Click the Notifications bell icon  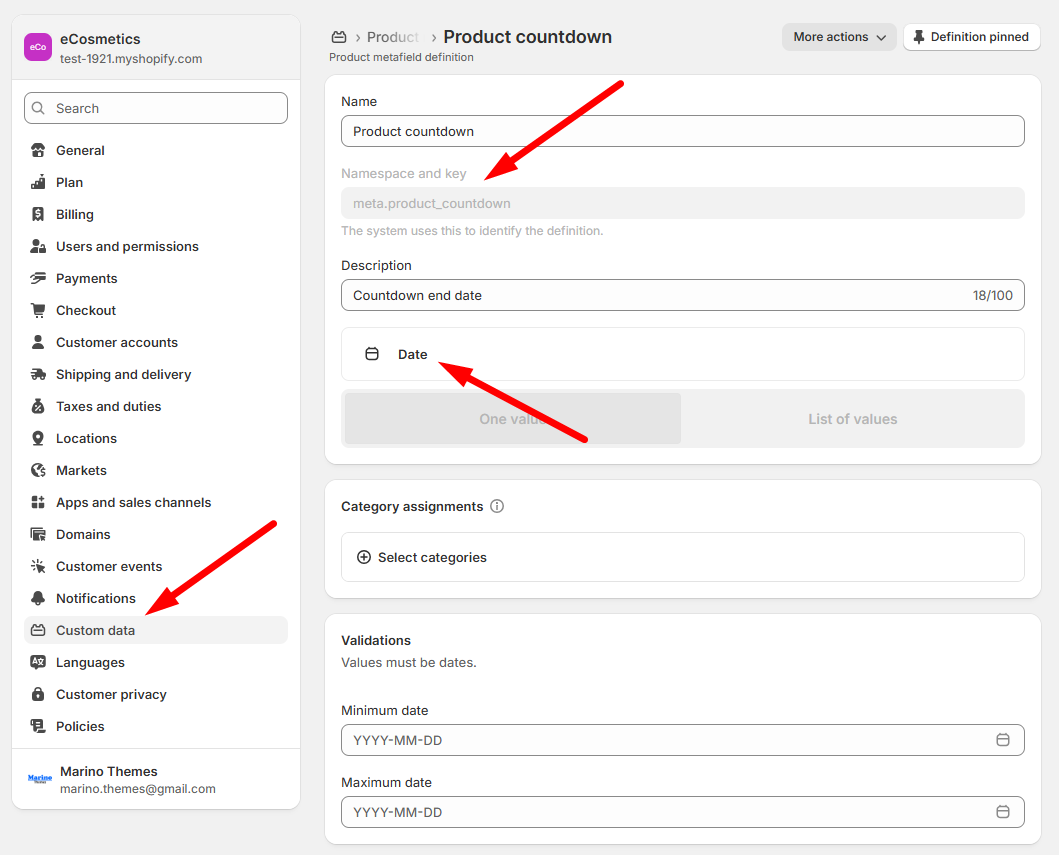coord(38,598)
